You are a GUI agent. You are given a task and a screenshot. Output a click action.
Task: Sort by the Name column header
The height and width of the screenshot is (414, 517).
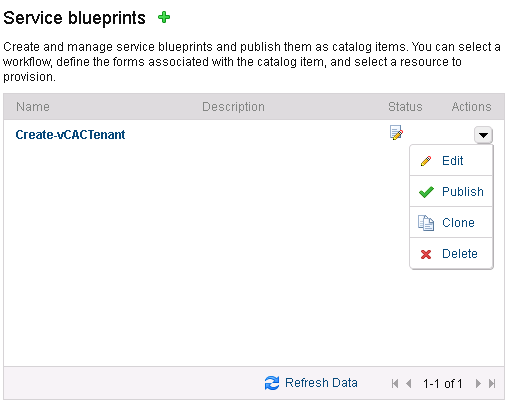point(33,107)
